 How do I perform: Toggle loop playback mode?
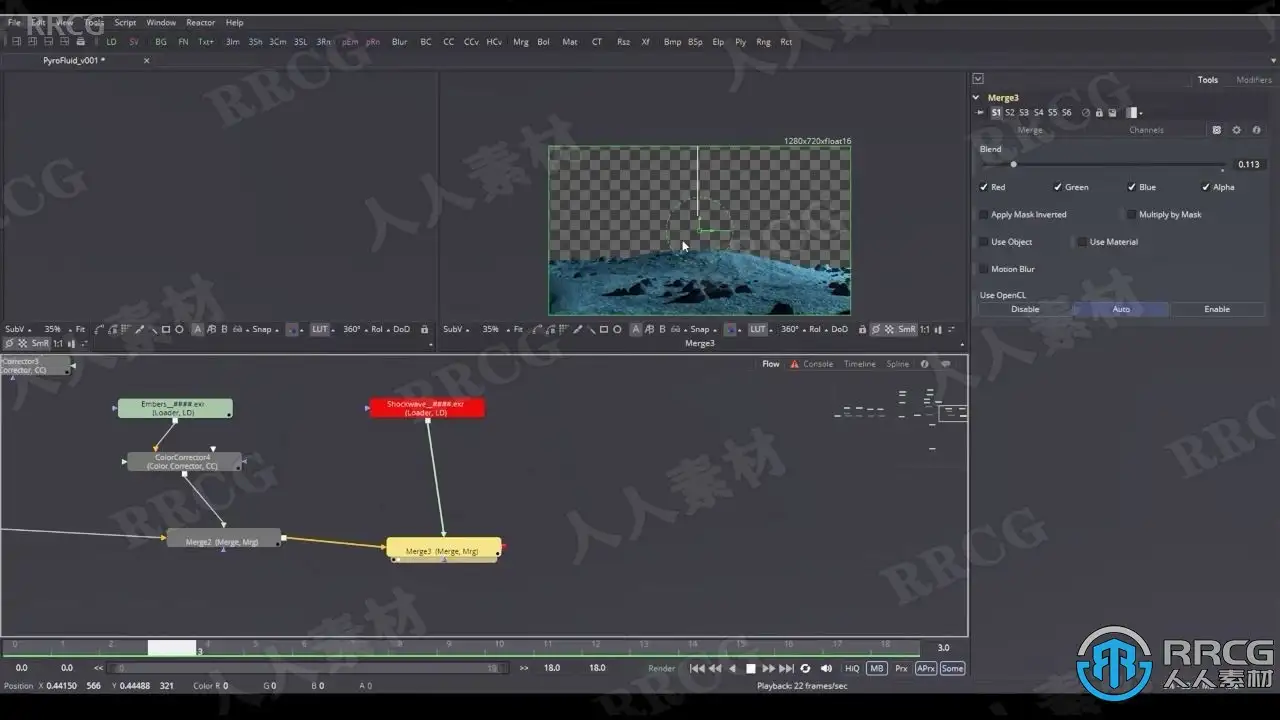coord(805,669)
